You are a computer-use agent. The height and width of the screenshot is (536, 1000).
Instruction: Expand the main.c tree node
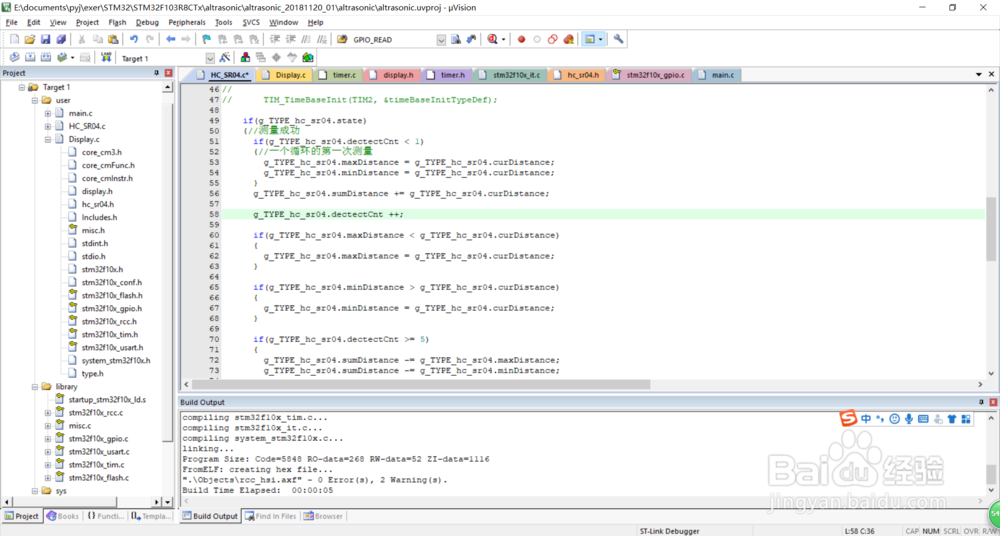[47, 114]
